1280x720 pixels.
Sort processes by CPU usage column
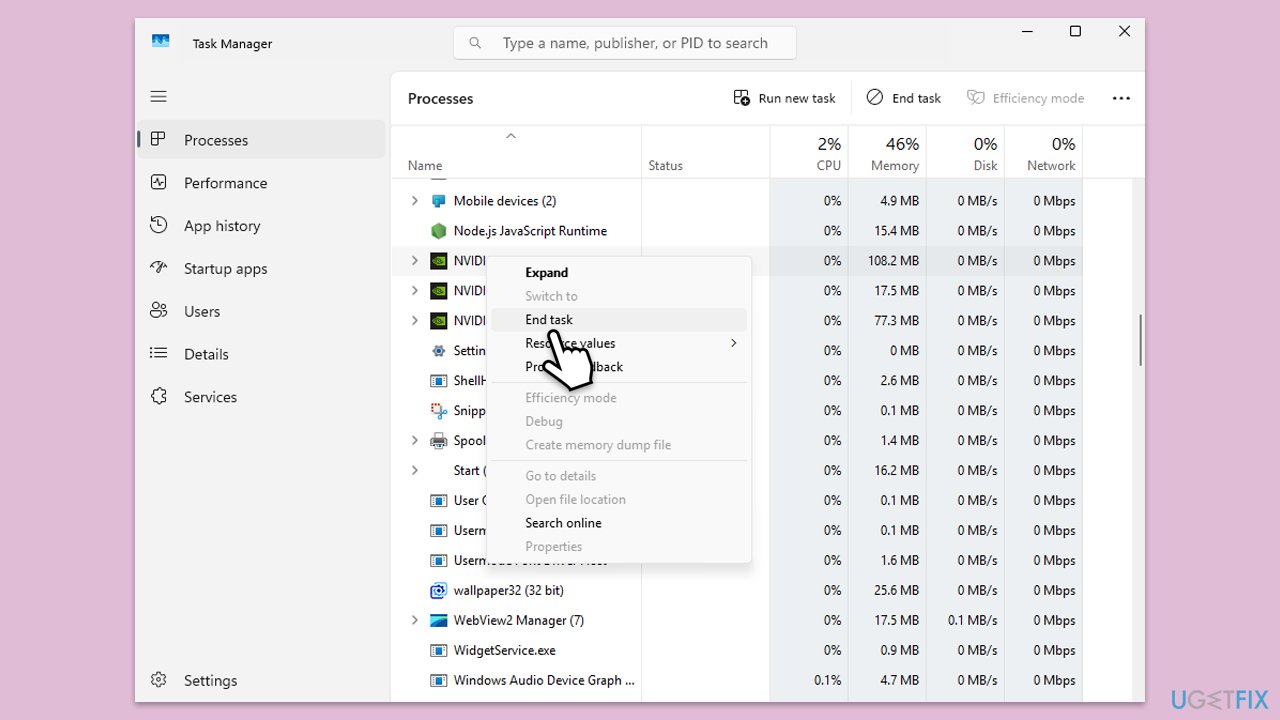pos(809,153)
